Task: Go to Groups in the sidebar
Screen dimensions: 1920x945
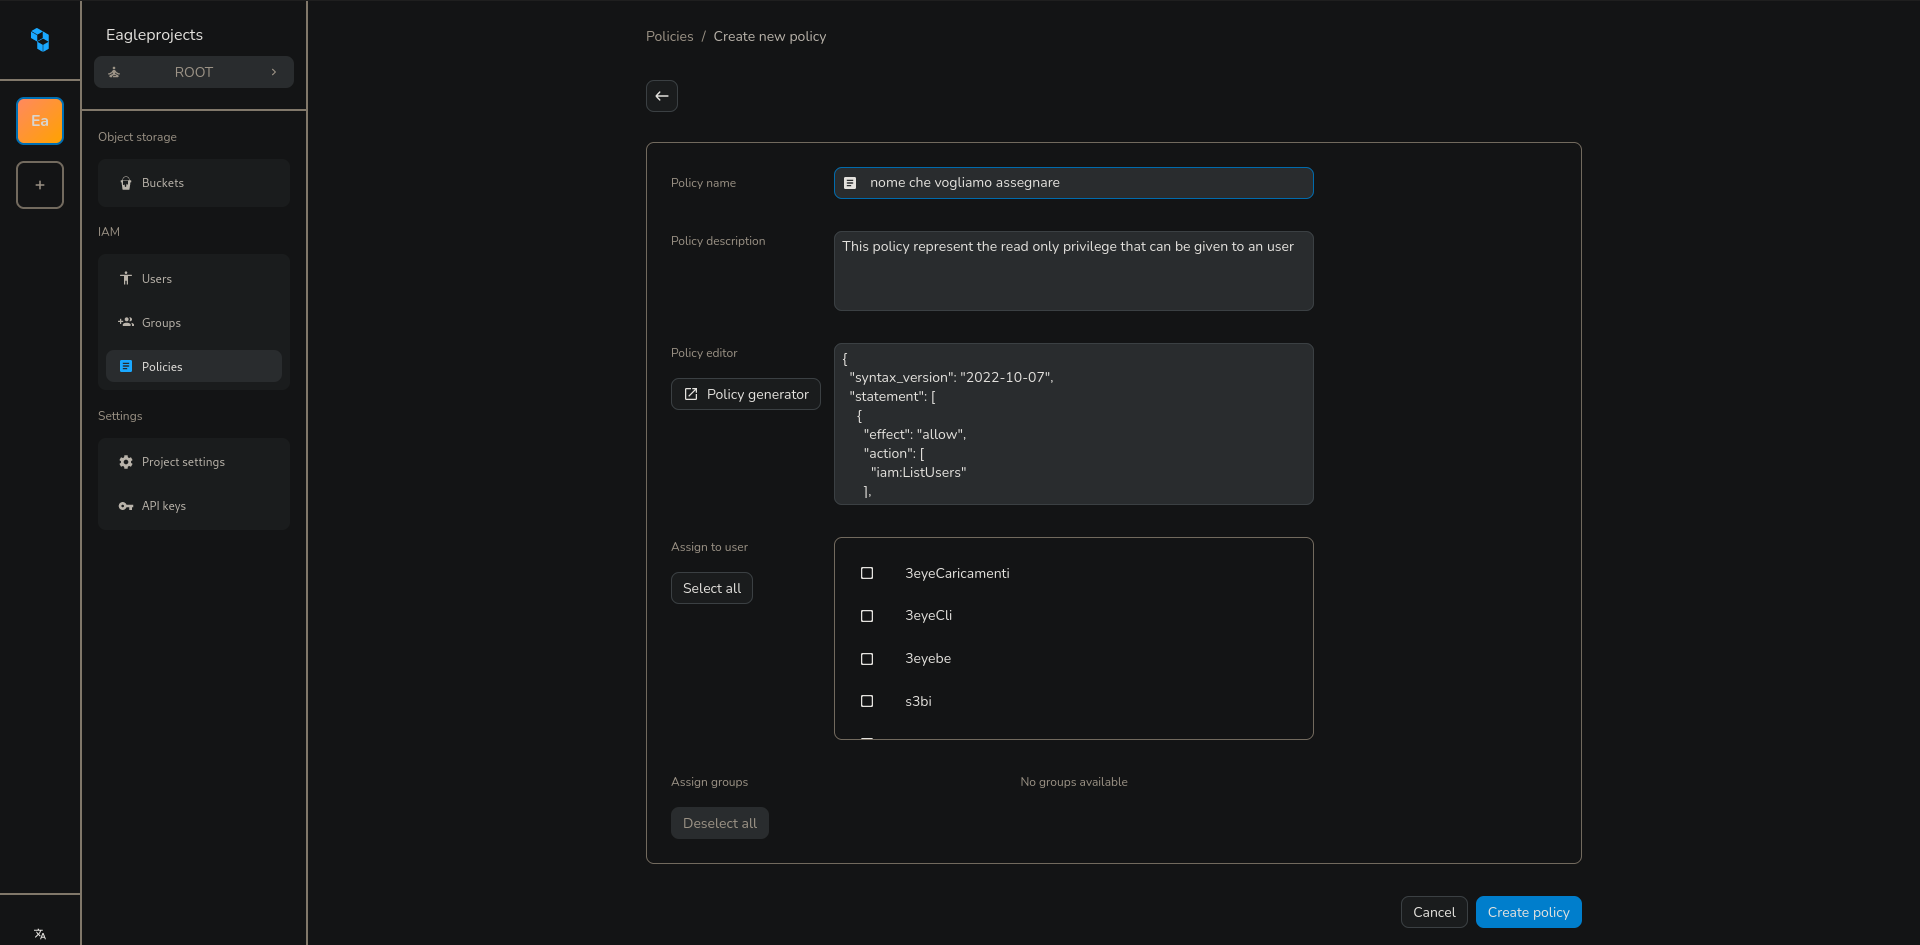Action: (161, 323)
